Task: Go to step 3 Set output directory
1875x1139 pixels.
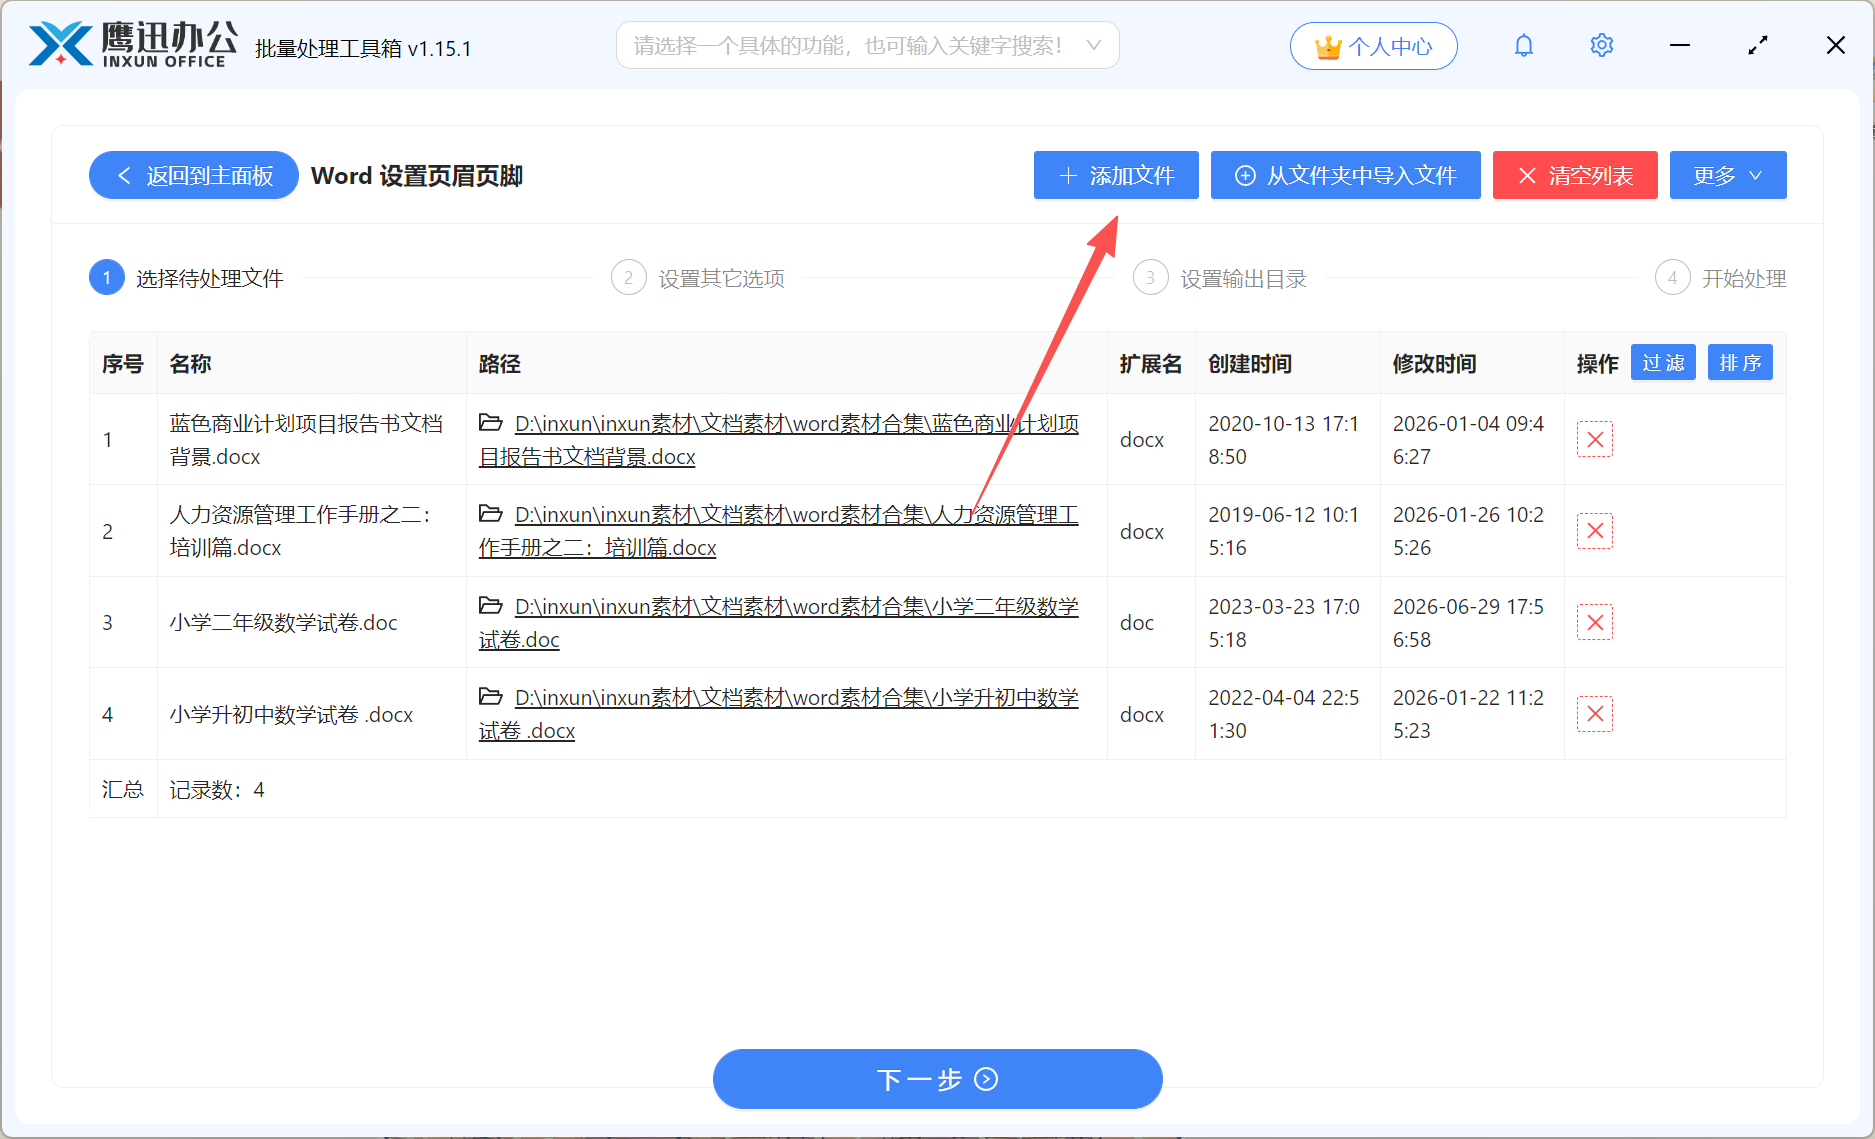Action: tap(1220, 278)
